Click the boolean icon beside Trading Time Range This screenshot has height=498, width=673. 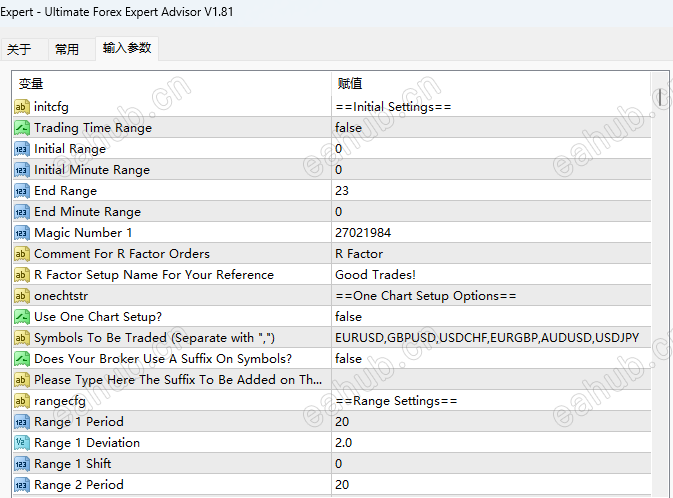pyautogui.click(x=21, y=128)
